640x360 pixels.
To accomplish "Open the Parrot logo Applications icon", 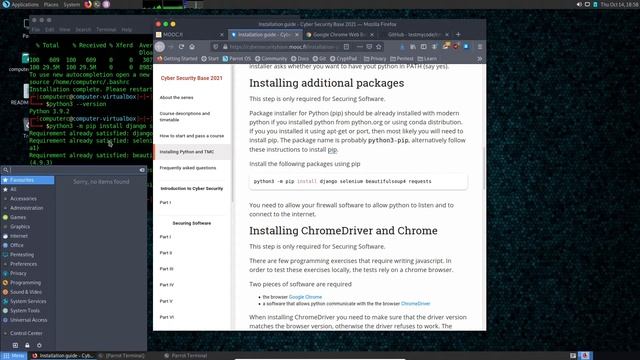I will pos(6,4).
